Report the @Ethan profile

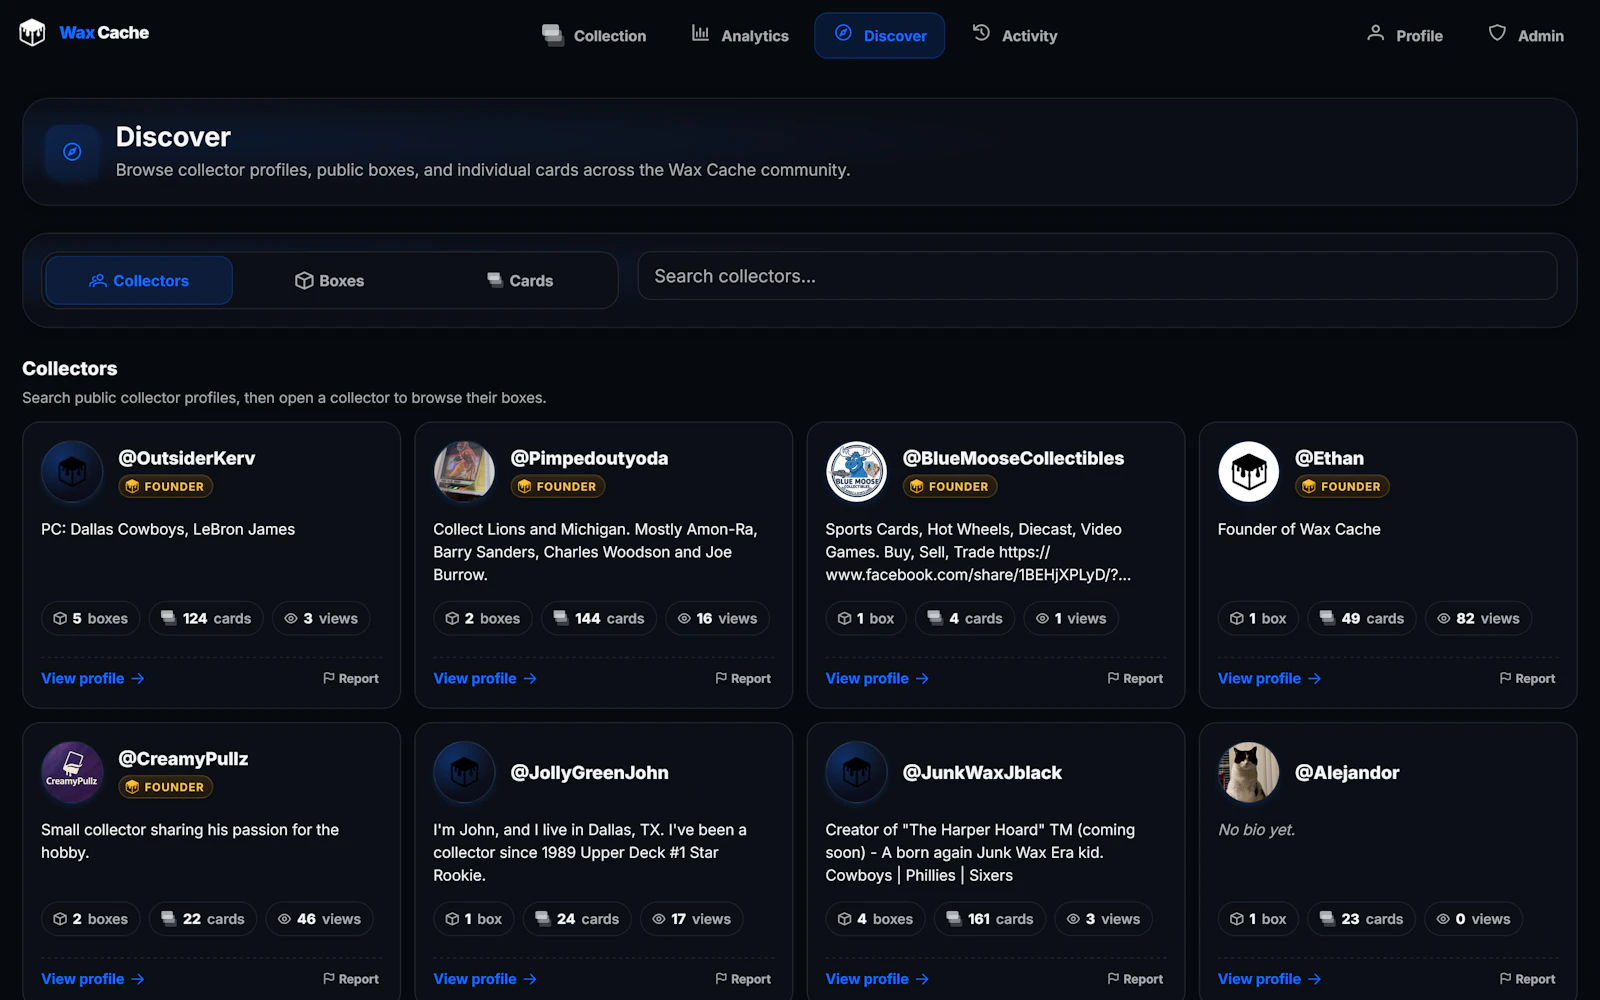pyautogui.click(x=1527, y=678)
